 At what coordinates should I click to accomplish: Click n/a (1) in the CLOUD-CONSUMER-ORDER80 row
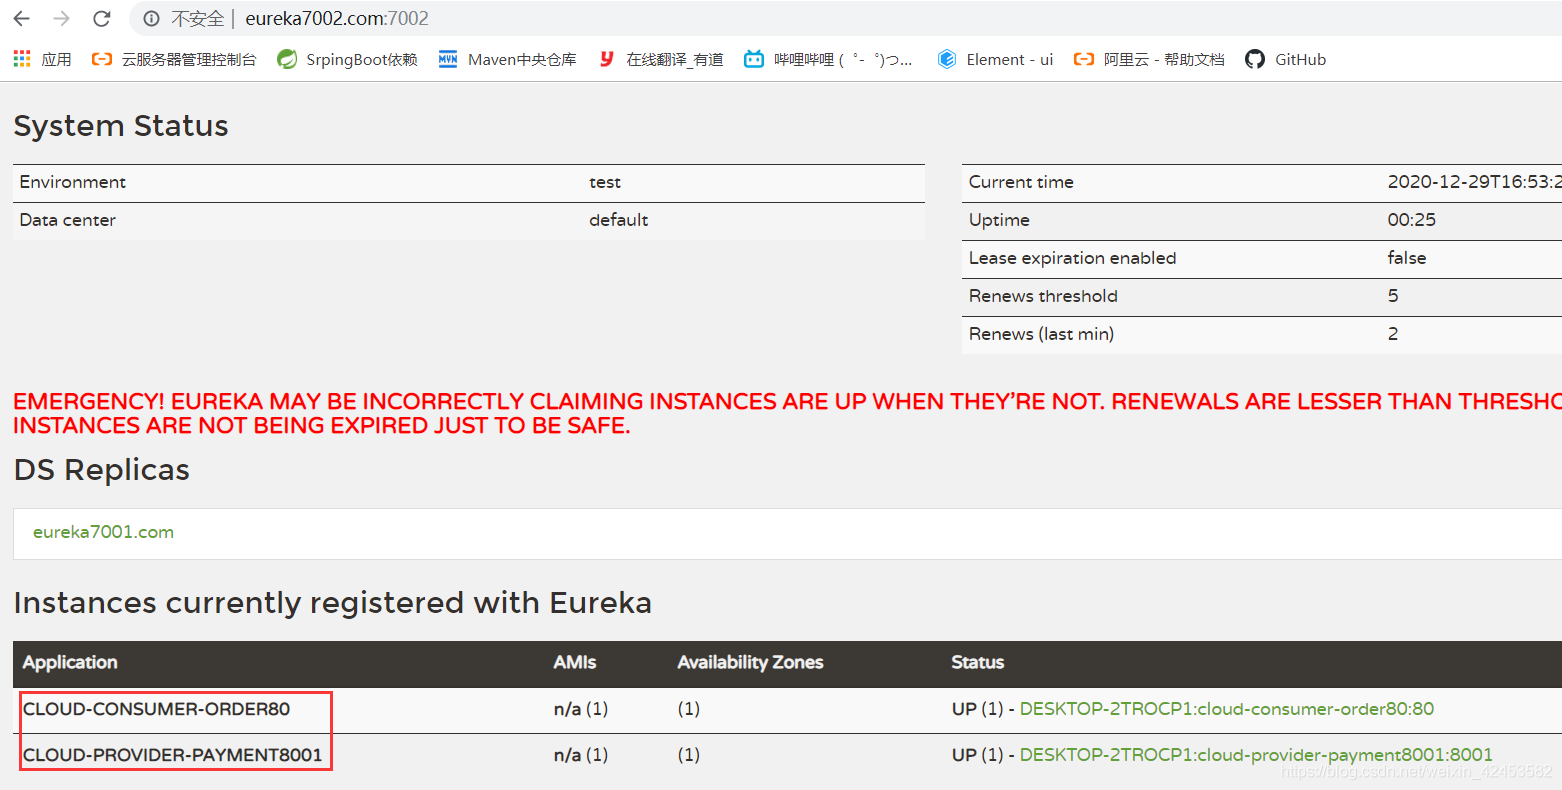[581, 708]
